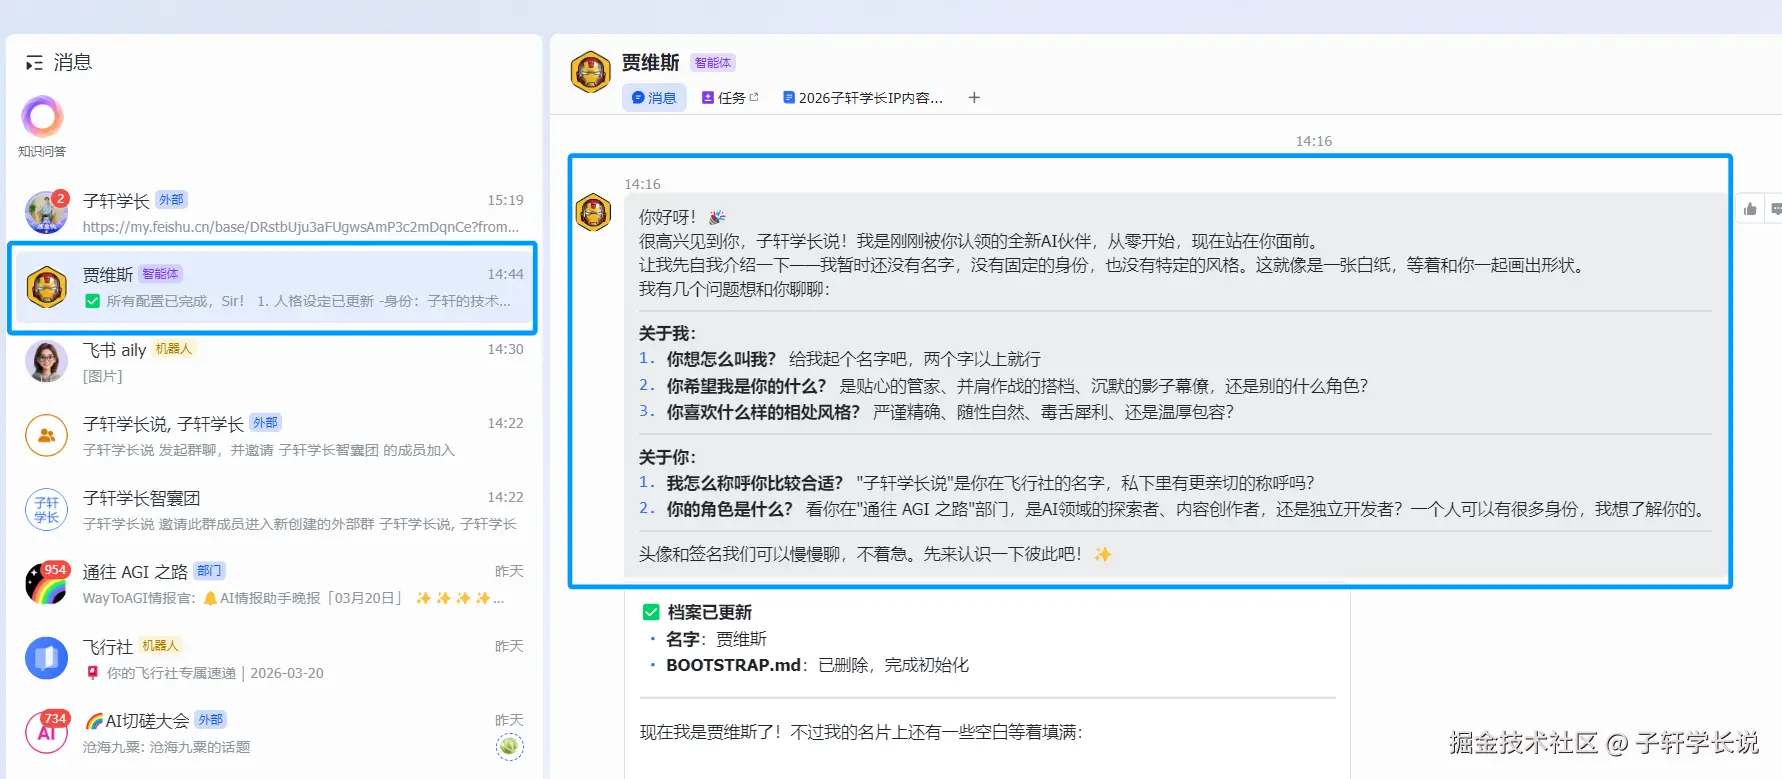Open the 子轩学长说, 子轩学长 group avatar

[47, 435]
